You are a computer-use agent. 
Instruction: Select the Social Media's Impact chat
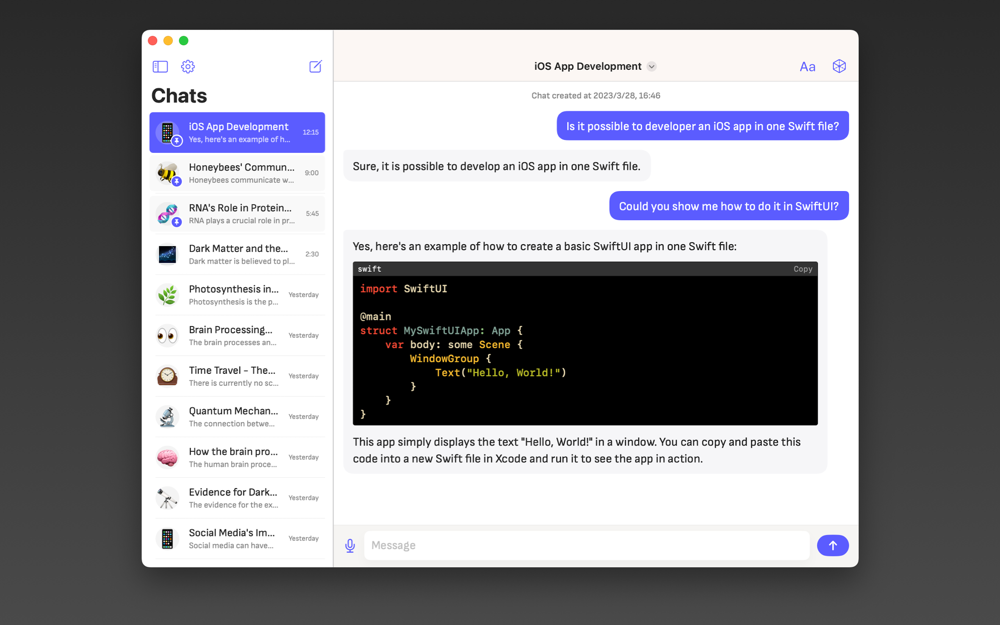237,538
